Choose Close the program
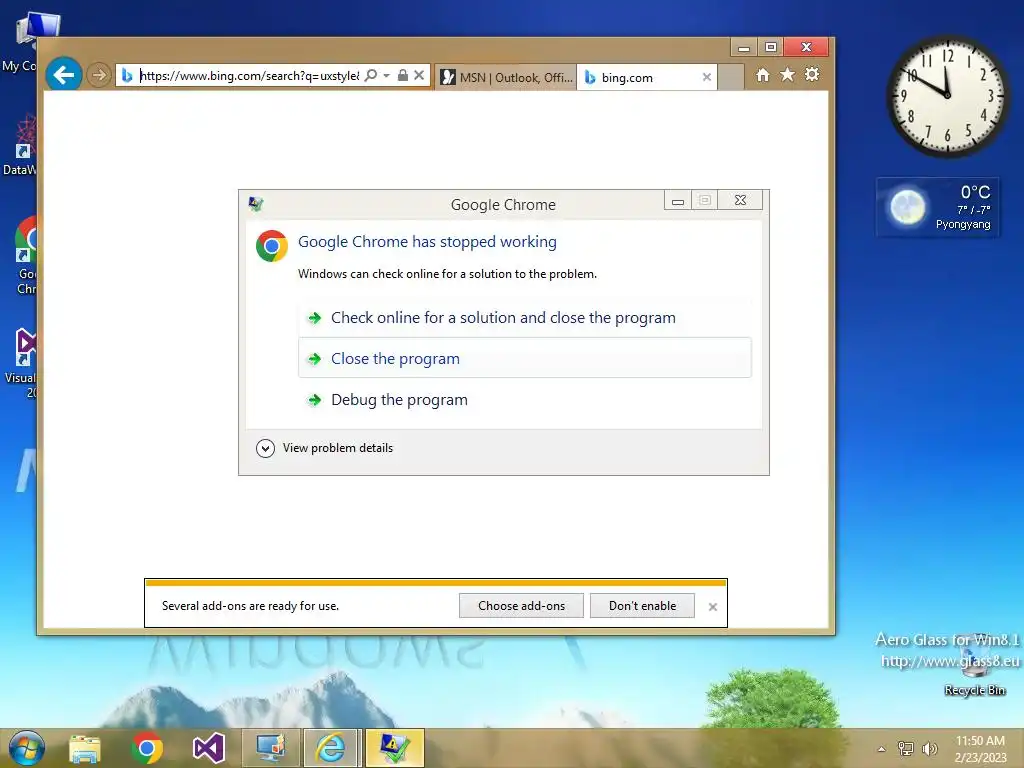Image resolution: width=1024 pixels, height=768 pixels. pyautogui.click(x=524, y=358)
